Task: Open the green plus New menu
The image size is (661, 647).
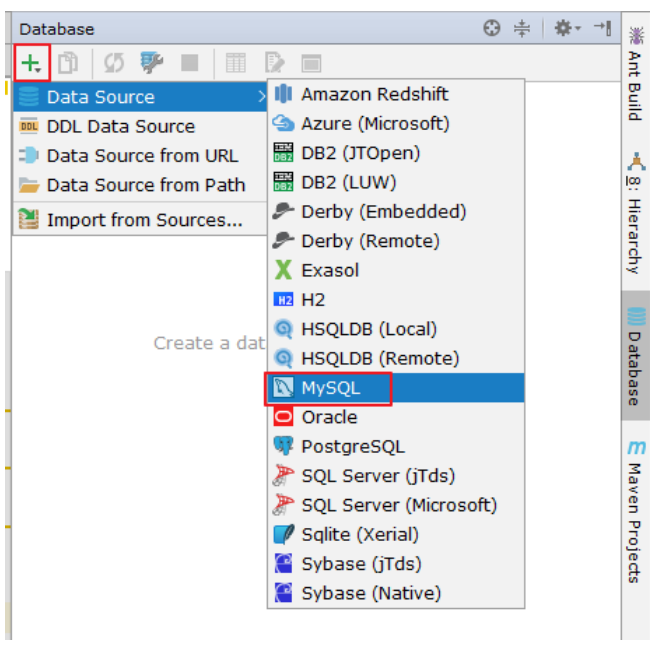Action: [x=32, y=63]
